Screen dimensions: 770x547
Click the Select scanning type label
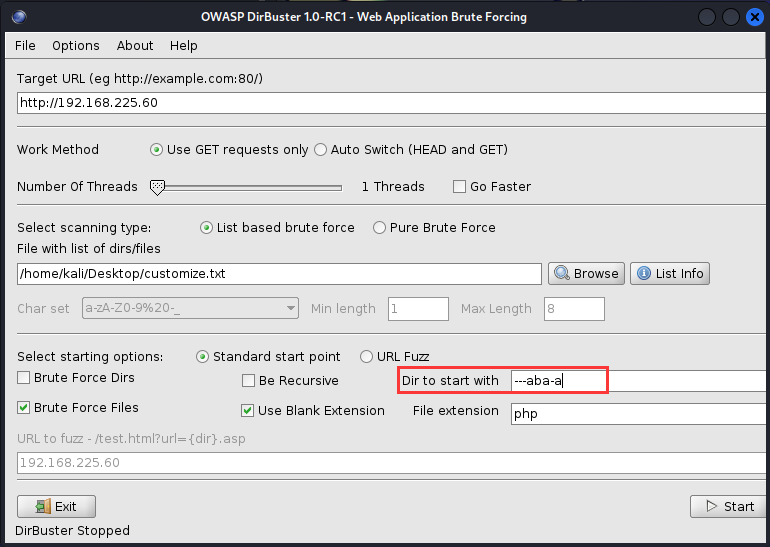tap(84, 228)
